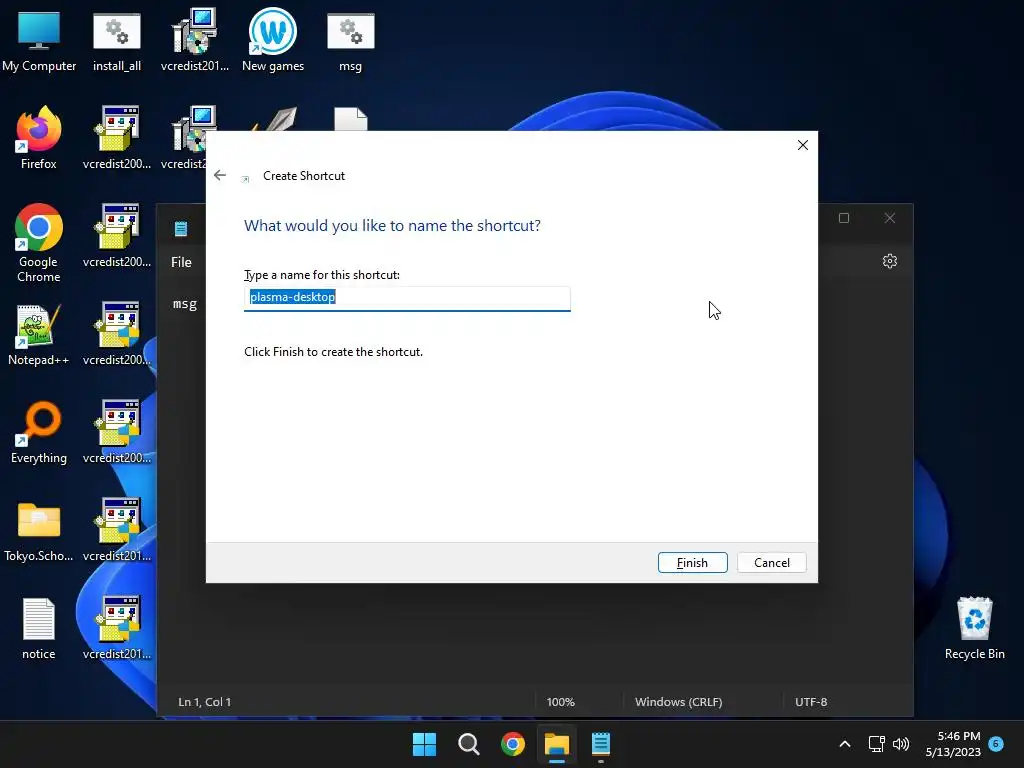Open Chrome from the taskbar
Viewport: 1024px width, 768px height.
coord(513,744)
